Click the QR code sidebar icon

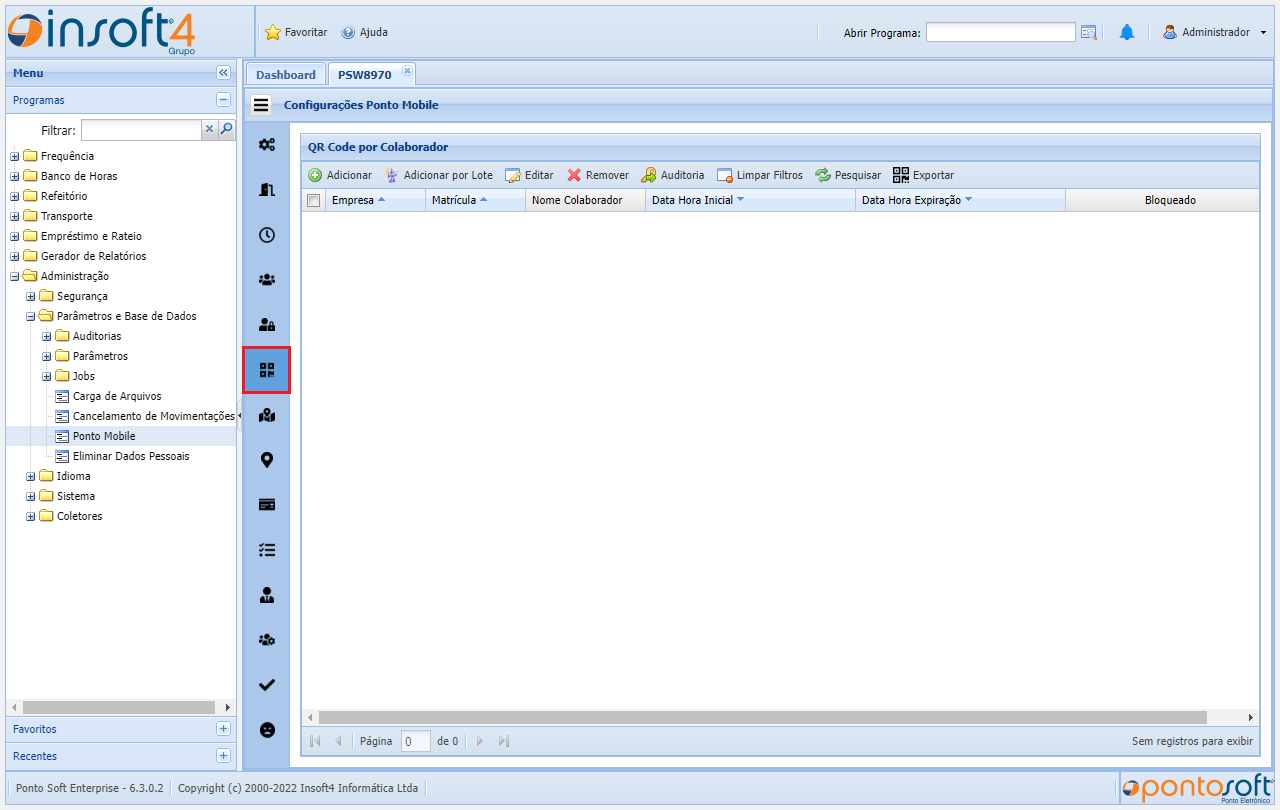[x=266, y=370]
